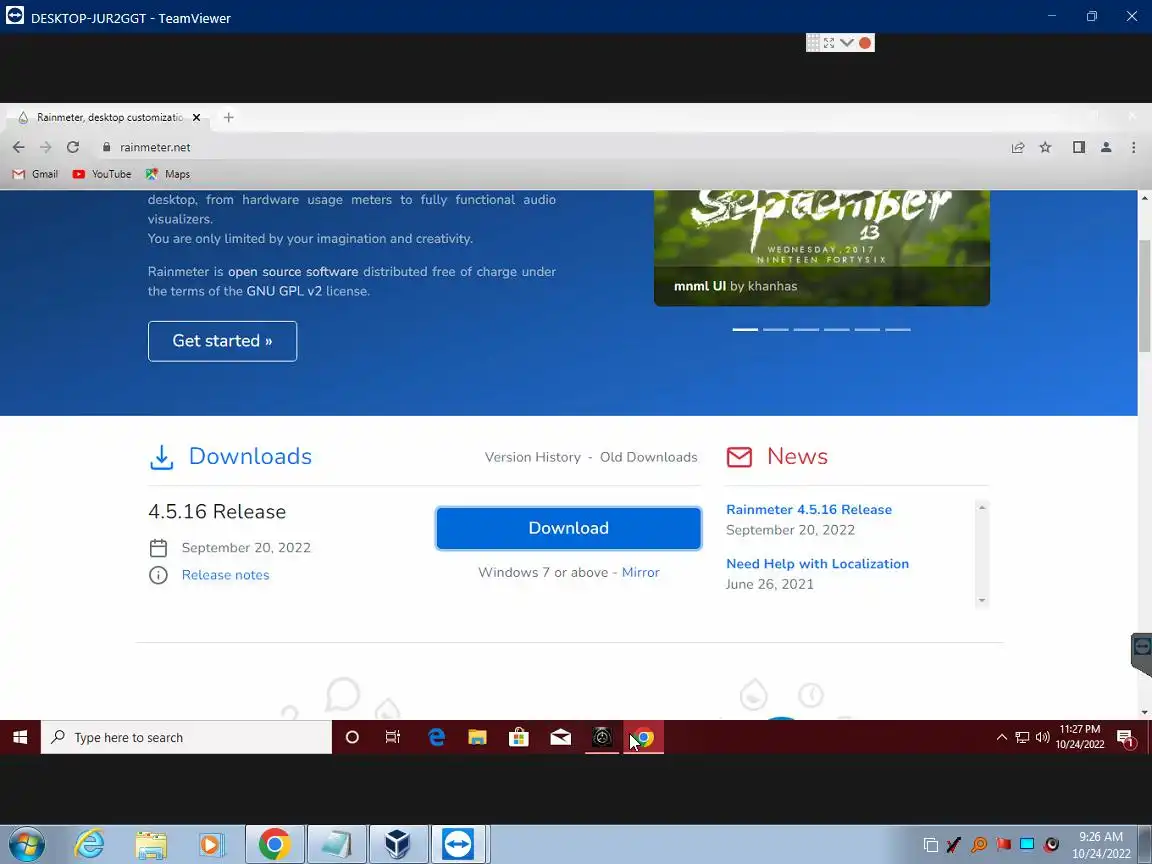Click the dotted grip handle on TeamViewer toolbar
Viewport: 1152px width, 864px height.
tap(813, 43)
